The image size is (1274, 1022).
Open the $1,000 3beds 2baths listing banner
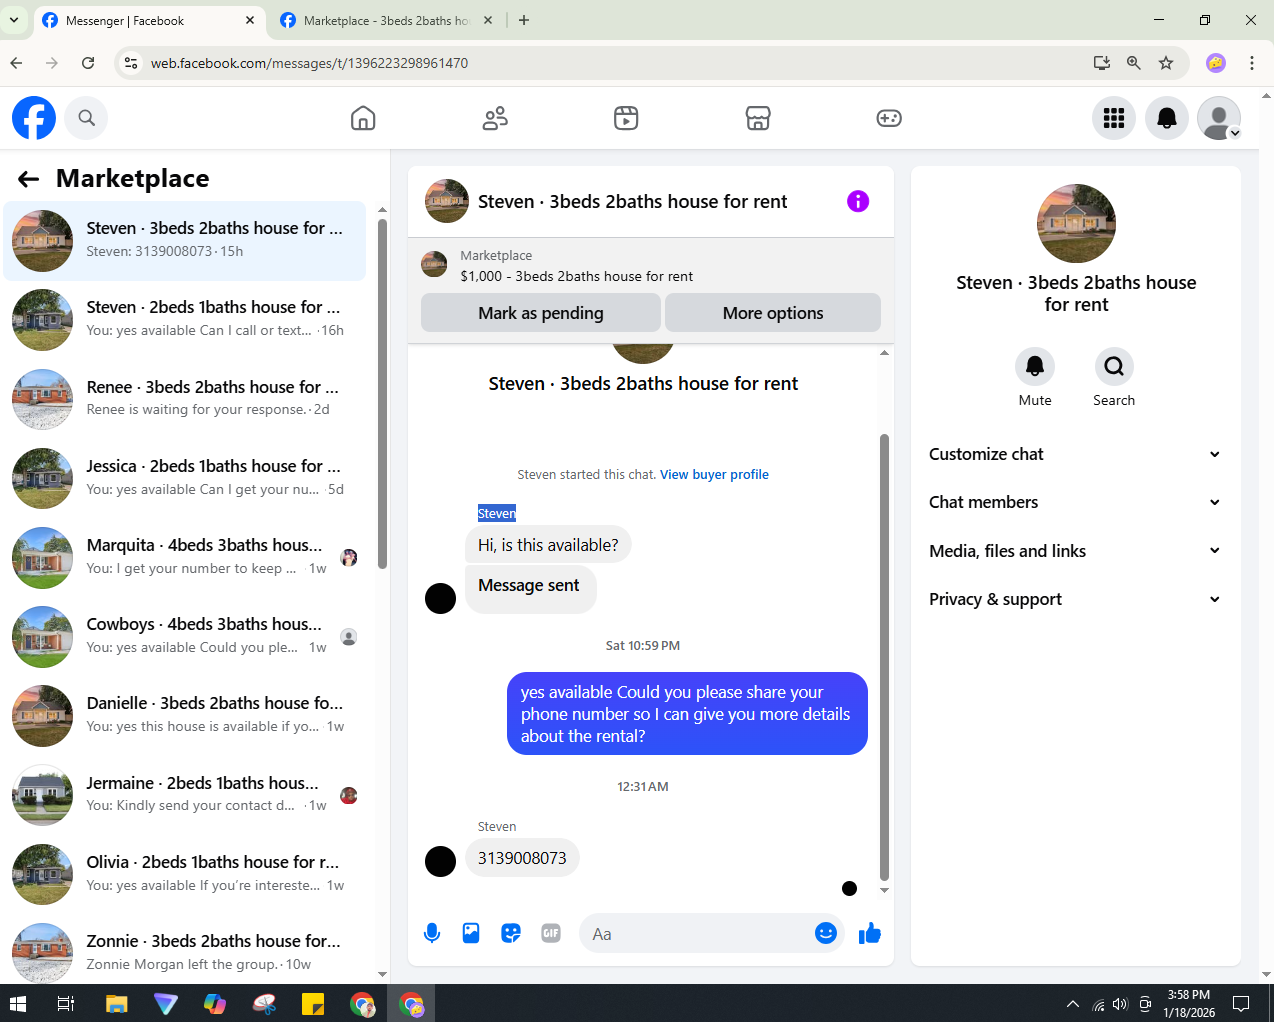[x=651, y=266]
